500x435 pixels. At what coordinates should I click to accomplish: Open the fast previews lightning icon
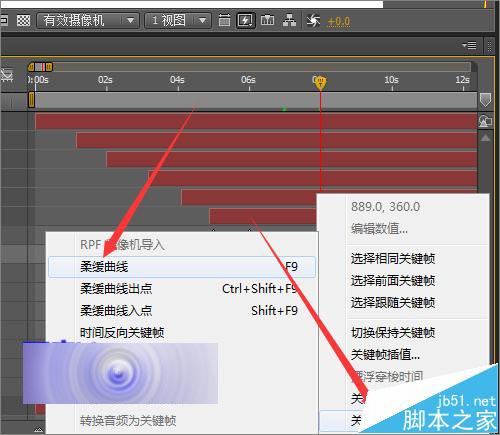click(x=246, y=21)
